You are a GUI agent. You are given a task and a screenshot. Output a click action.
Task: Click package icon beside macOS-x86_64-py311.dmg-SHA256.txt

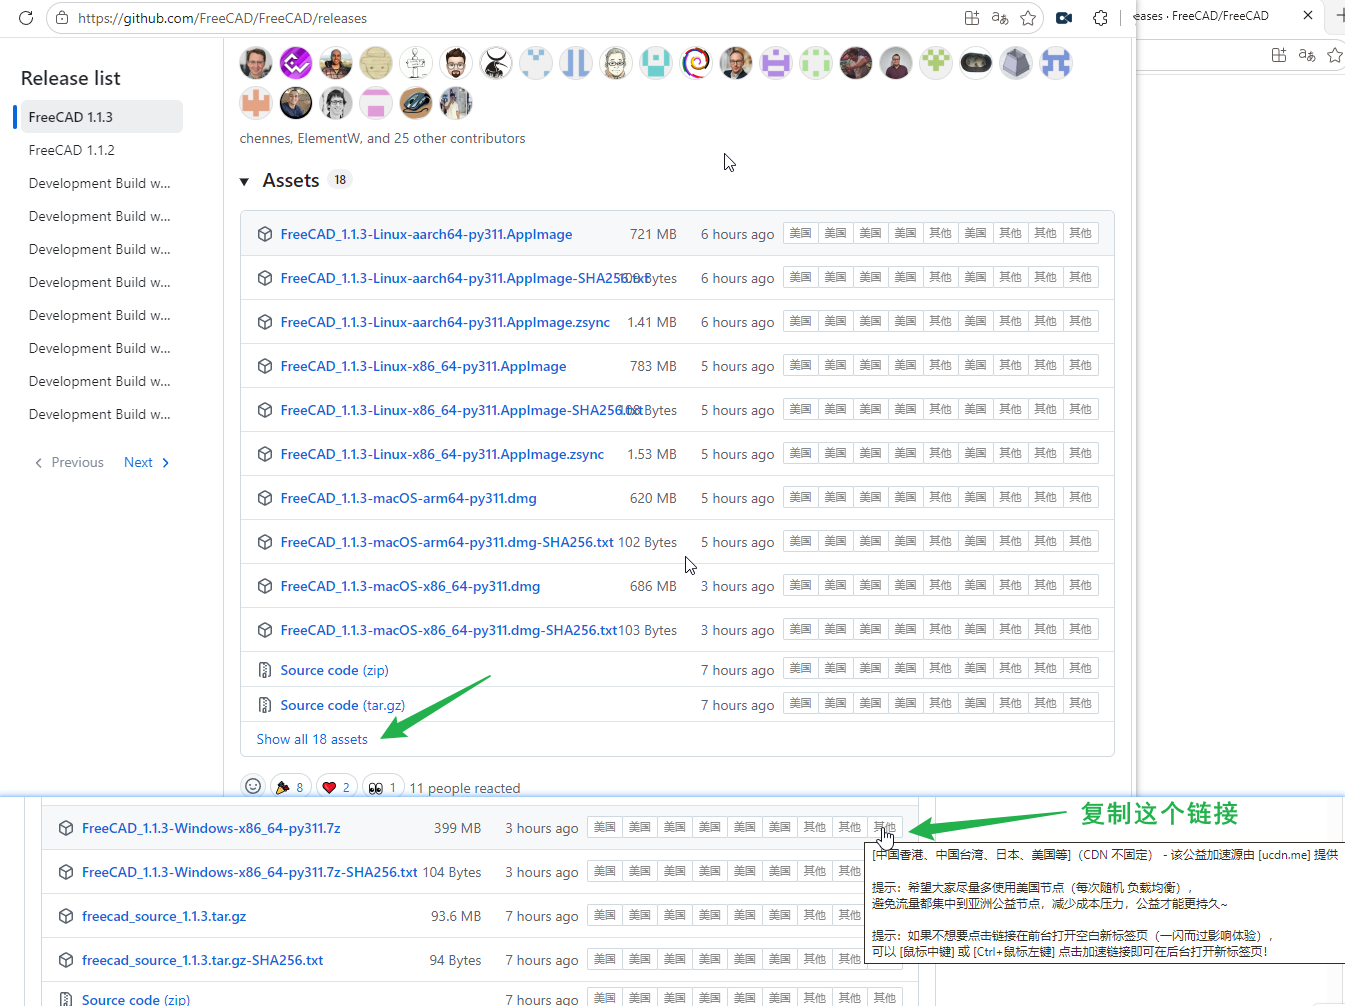tap(265, 630)
